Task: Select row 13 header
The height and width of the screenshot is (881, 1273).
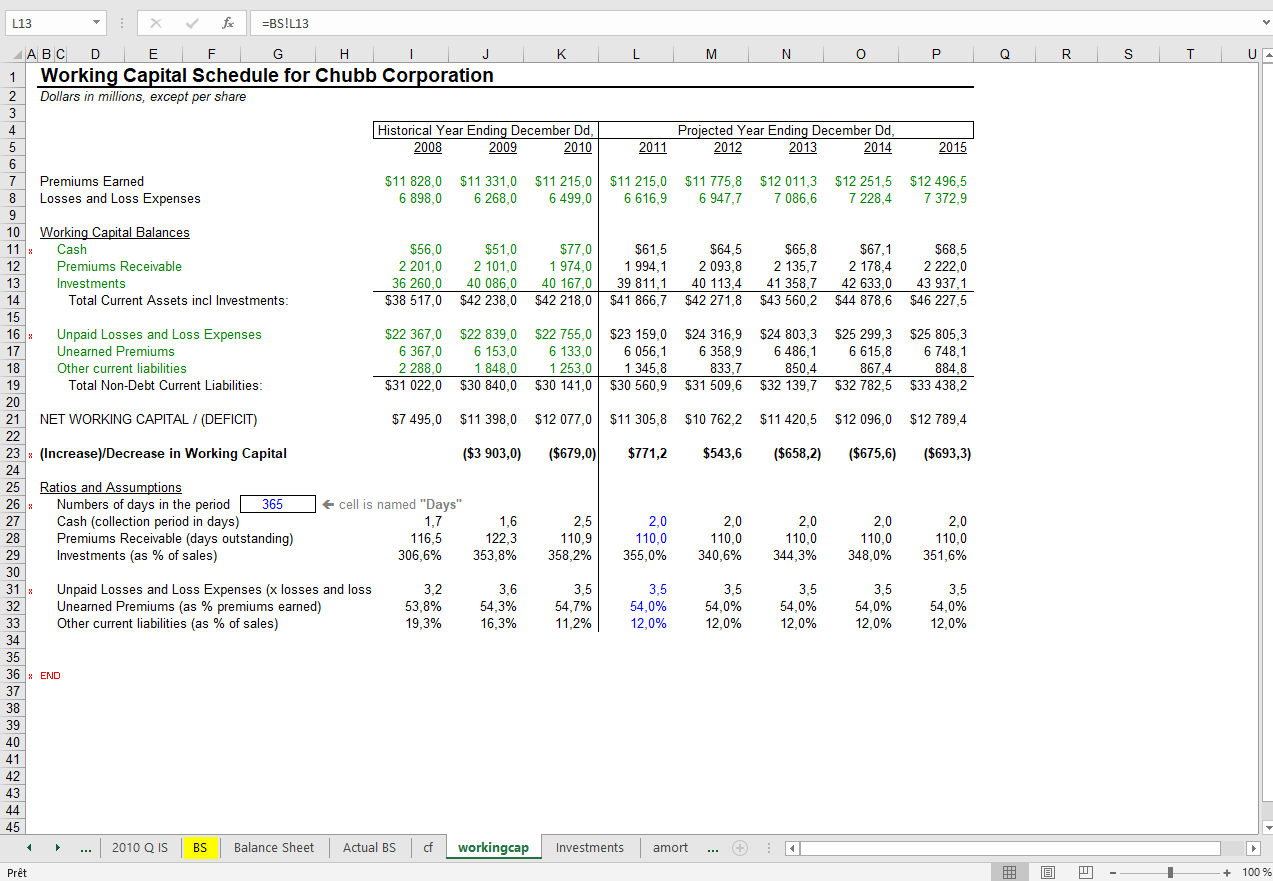Action: 13,283
